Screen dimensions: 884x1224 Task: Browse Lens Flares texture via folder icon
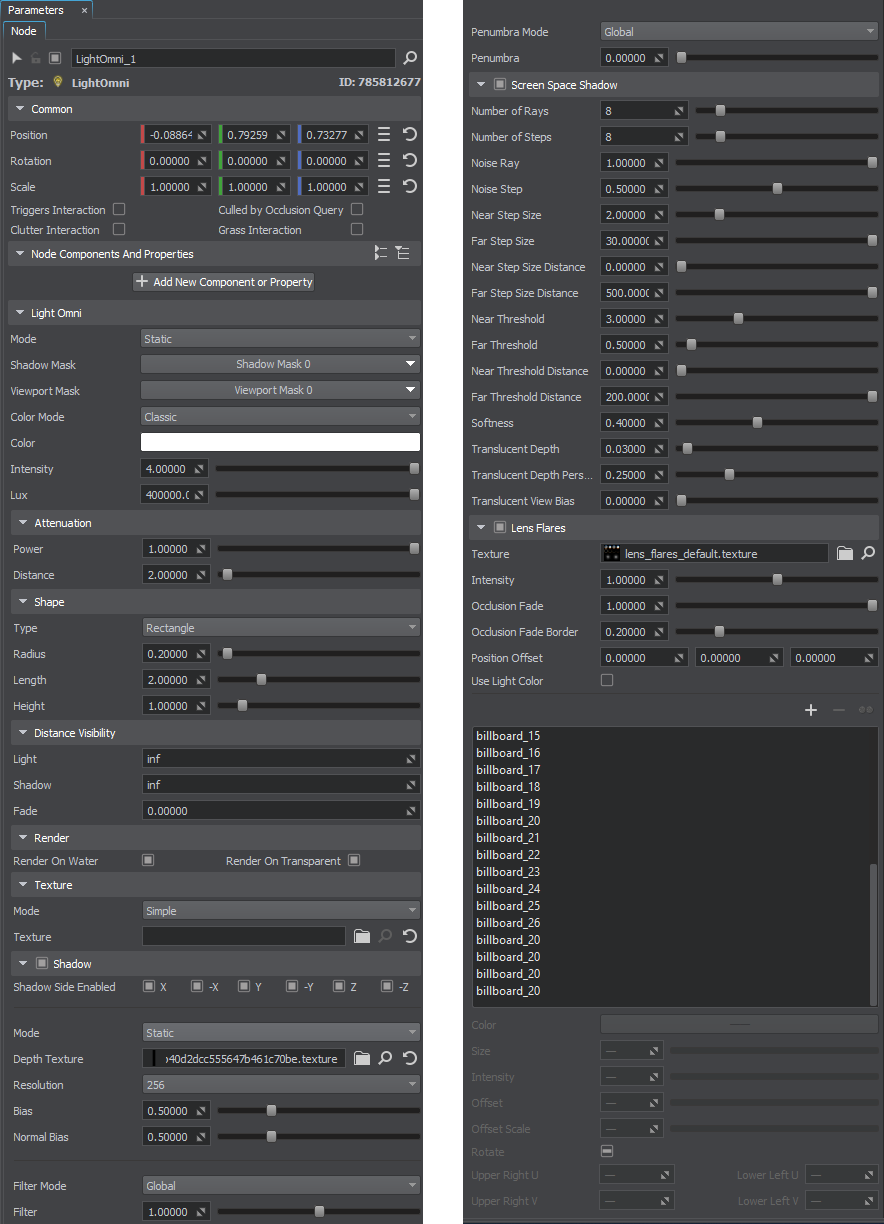click(845, 553)
